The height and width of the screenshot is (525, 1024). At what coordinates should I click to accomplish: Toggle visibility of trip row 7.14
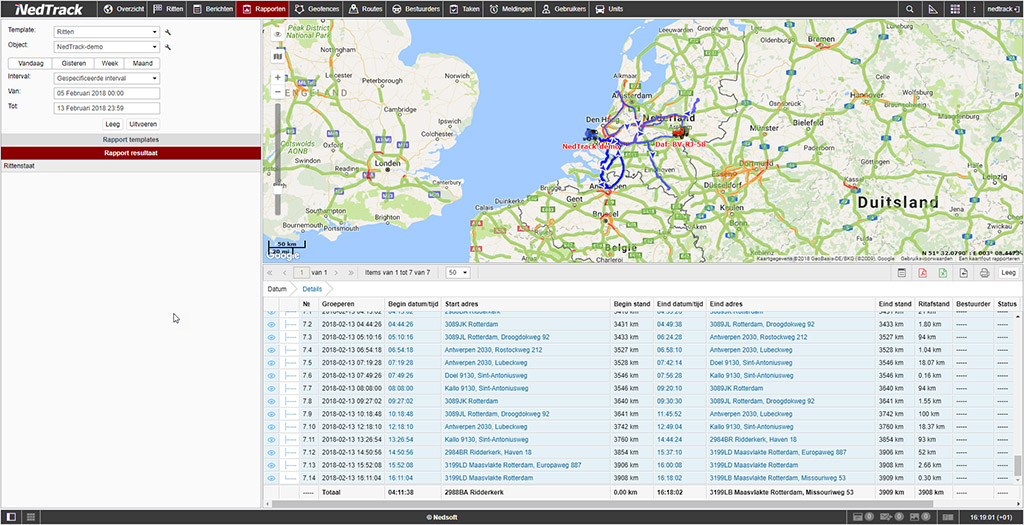272,478
